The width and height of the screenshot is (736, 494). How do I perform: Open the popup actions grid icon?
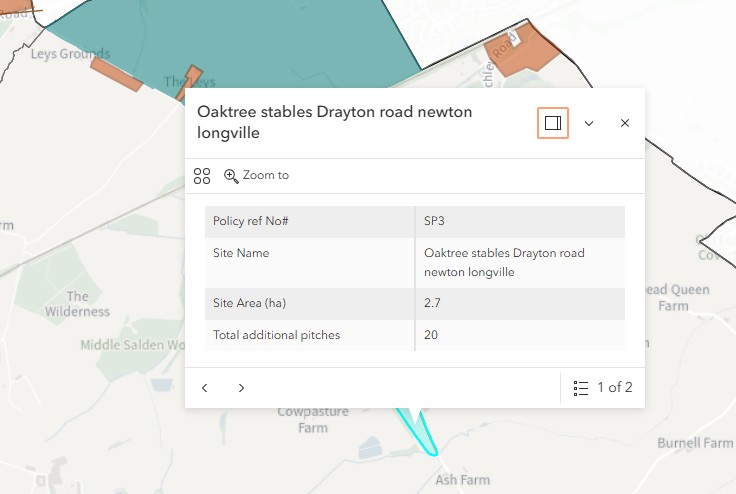pos(202,176)
